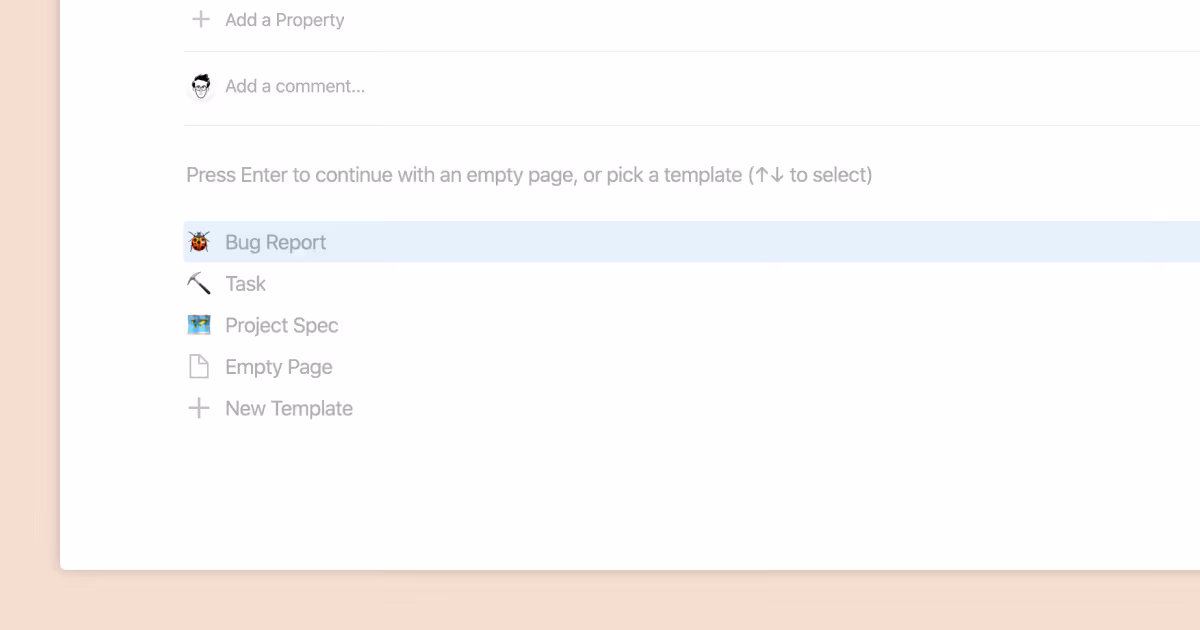Click inside the Add a comment field
The width and height of the screenshot is (1200, 630).
pyautogui.click(x=296, y=86)
